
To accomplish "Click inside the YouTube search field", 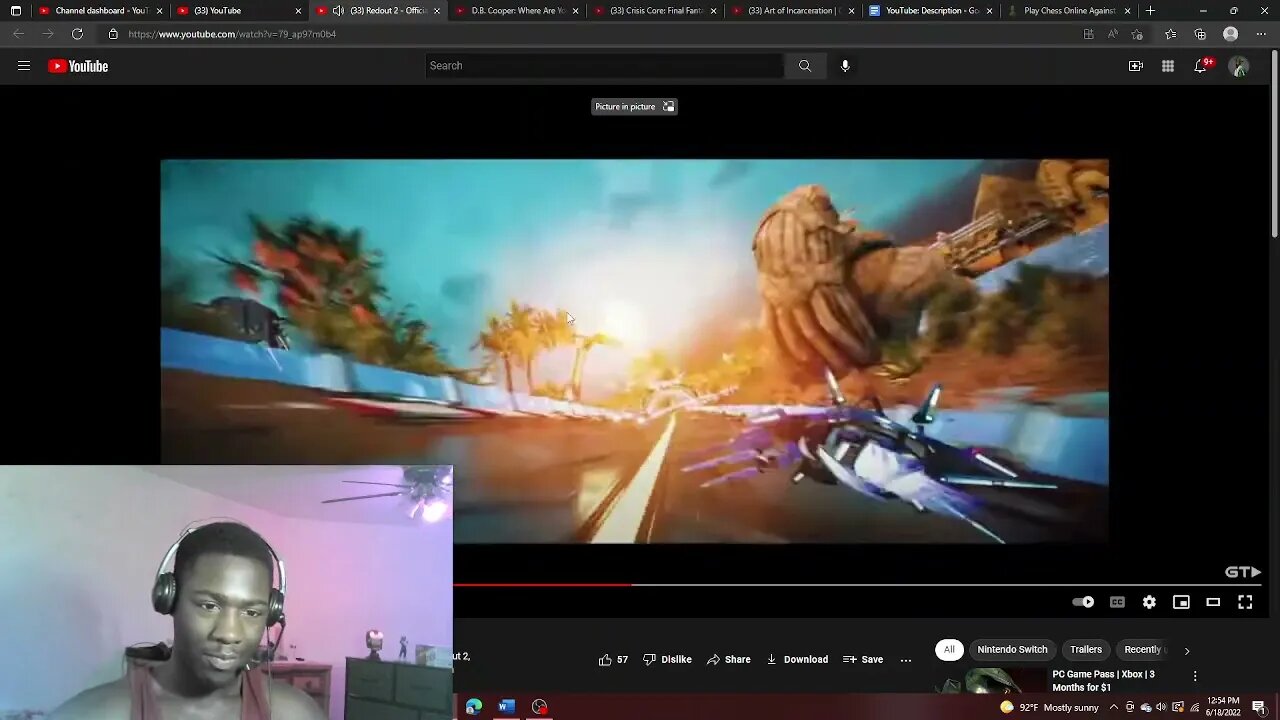I will 604,66.
